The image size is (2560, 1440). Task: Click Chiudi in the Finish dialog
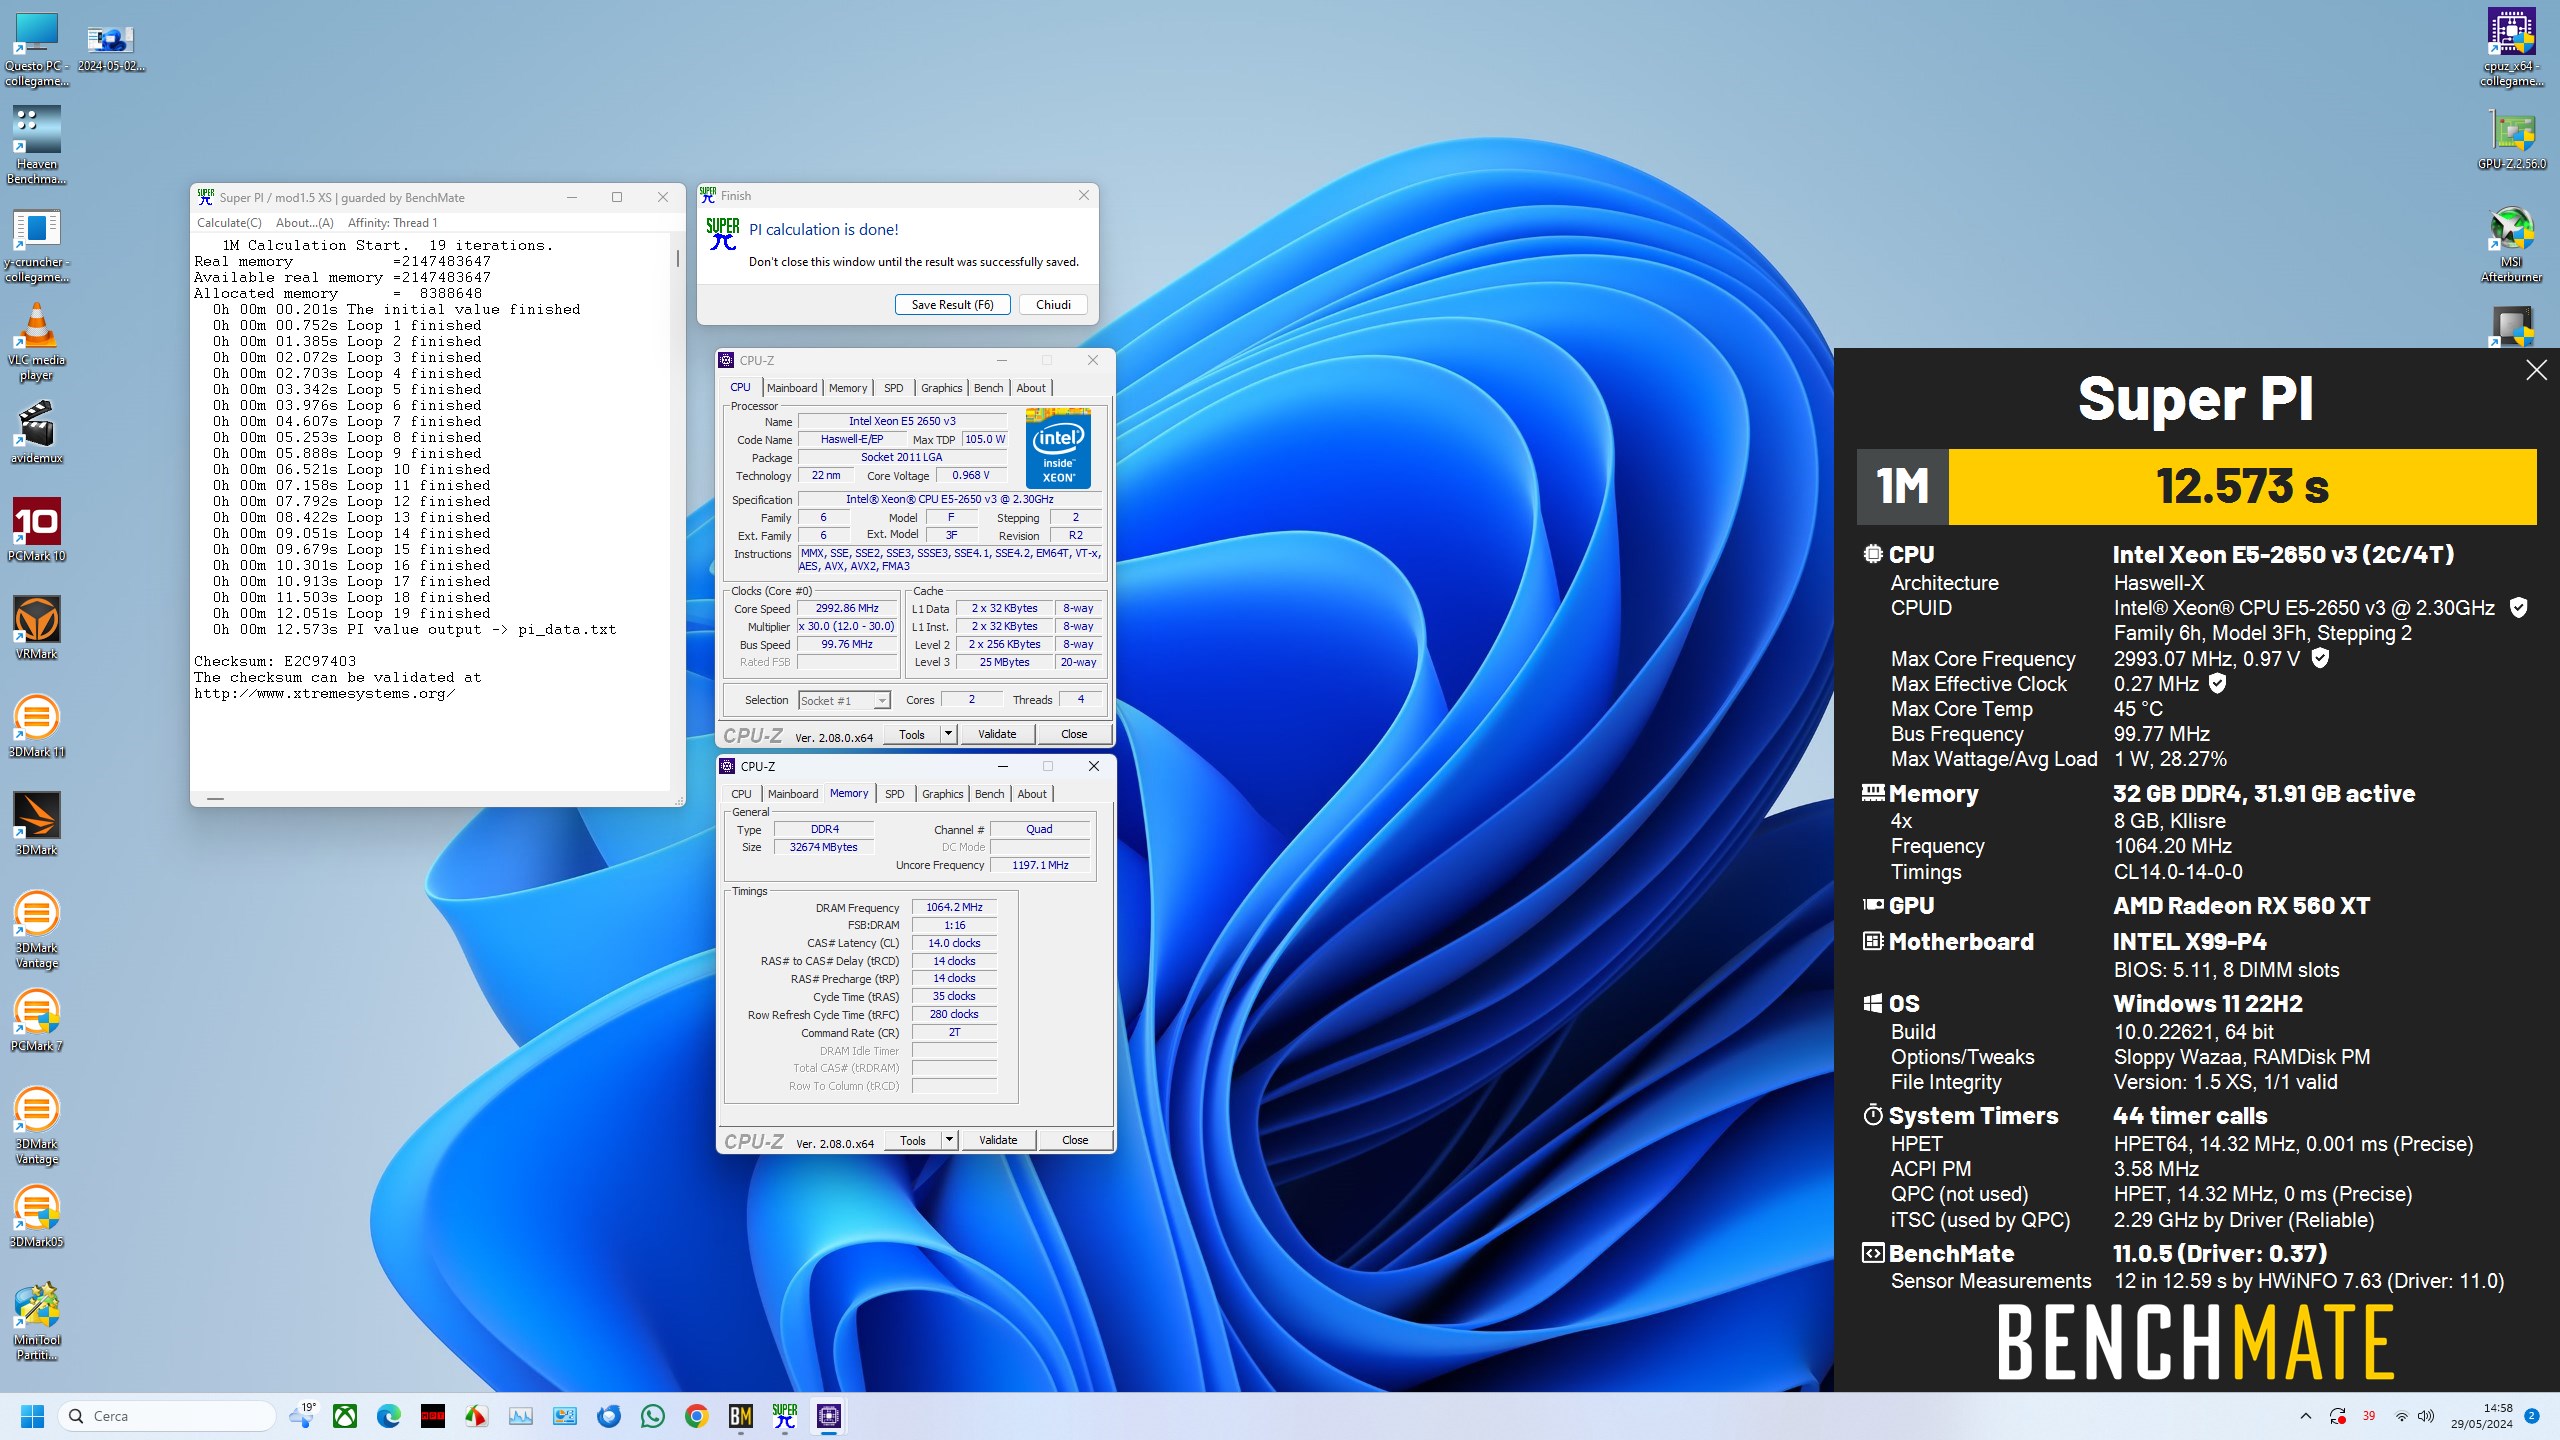tap(1053, 305)
